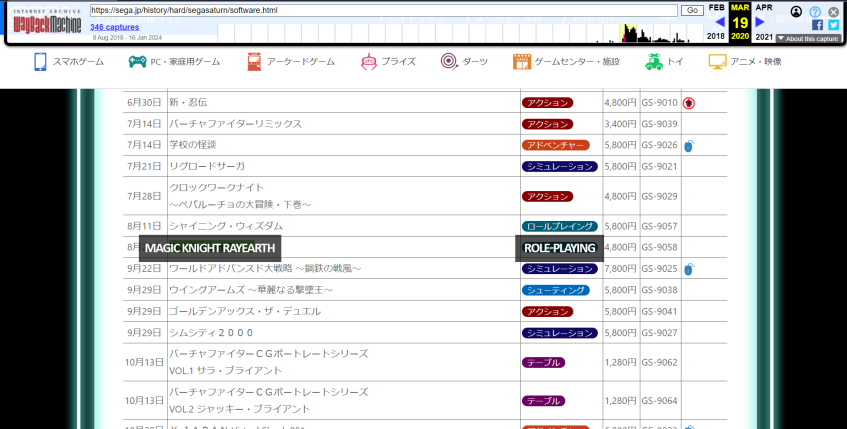
Task: Click テーブル badge in GS-9062 row
Action: coord(543,363)
